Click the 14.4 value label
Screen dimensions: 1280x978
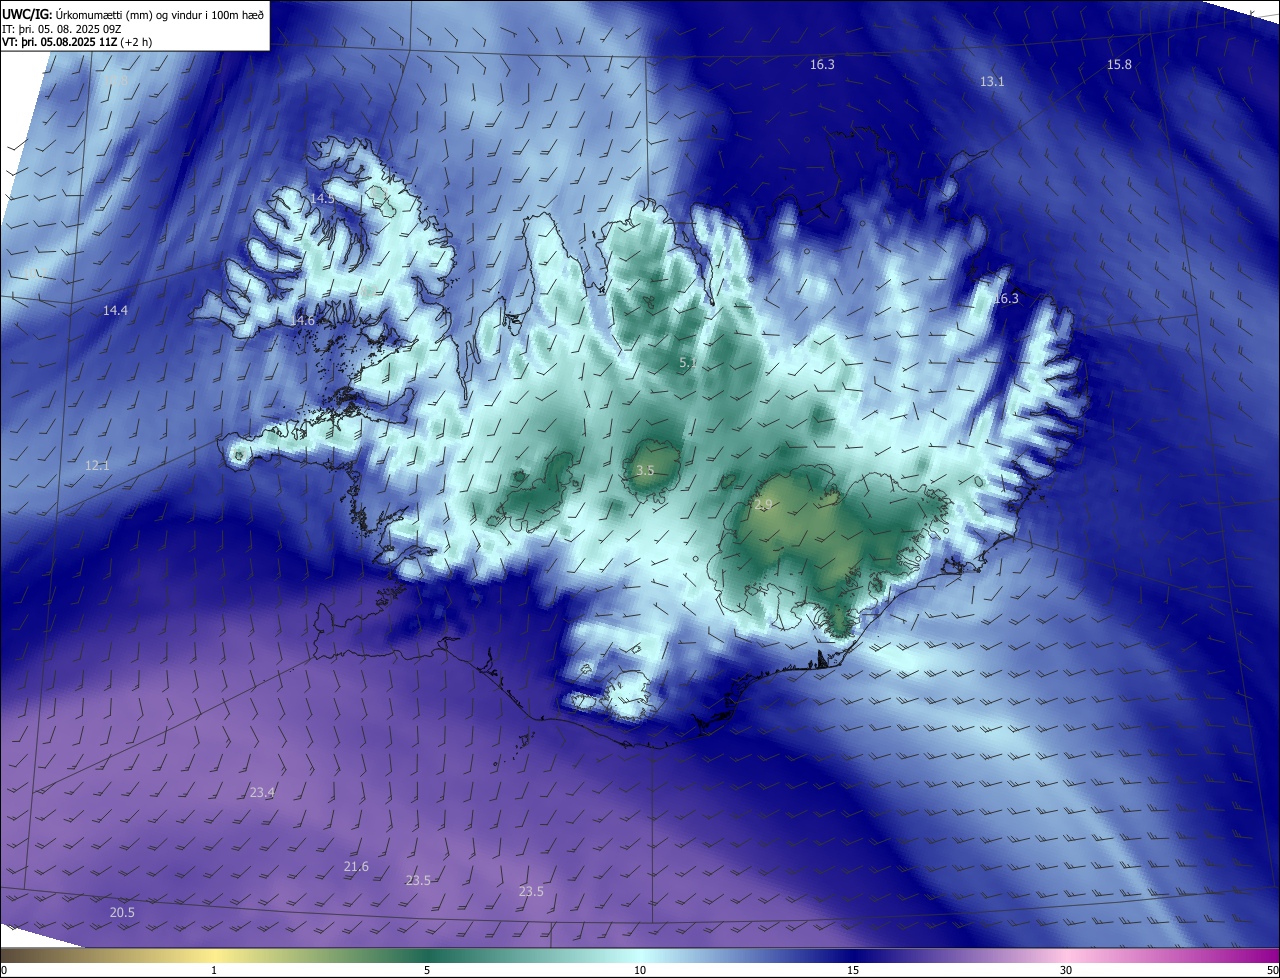pos(115,311)
